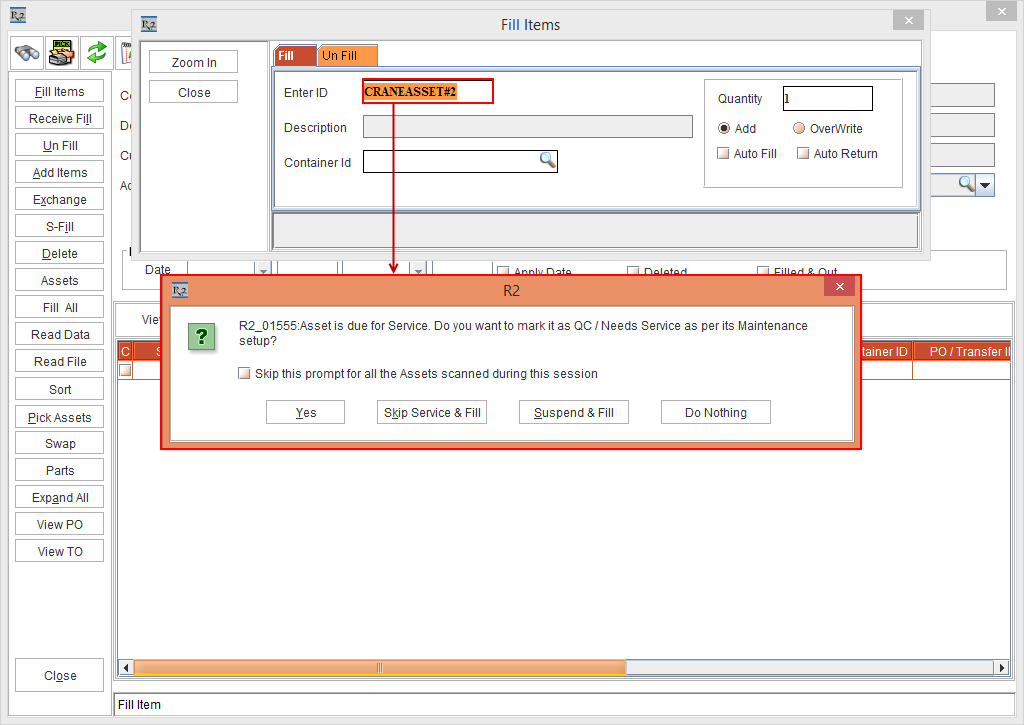Click Receive Fill sidebar button
Image resolution: width=1024 pixels, height=725 pixels.
tap(59, 118)
